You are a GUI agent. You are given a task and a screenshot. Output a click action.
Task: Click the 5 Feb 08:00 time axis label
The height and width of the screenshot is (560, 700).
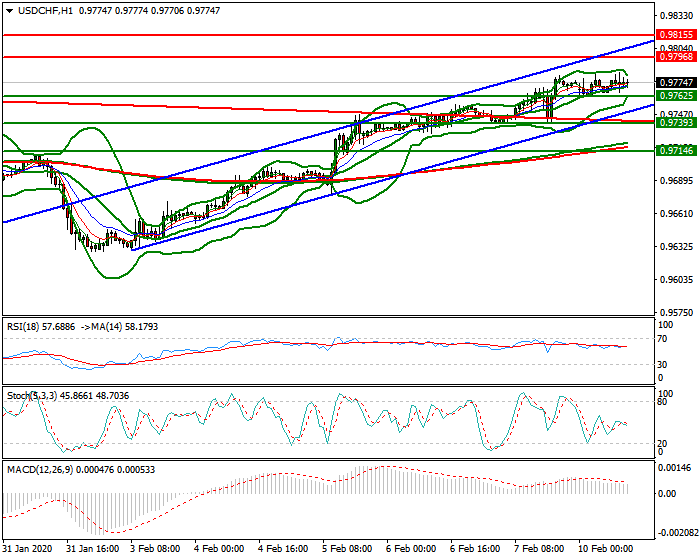point(347,548)
